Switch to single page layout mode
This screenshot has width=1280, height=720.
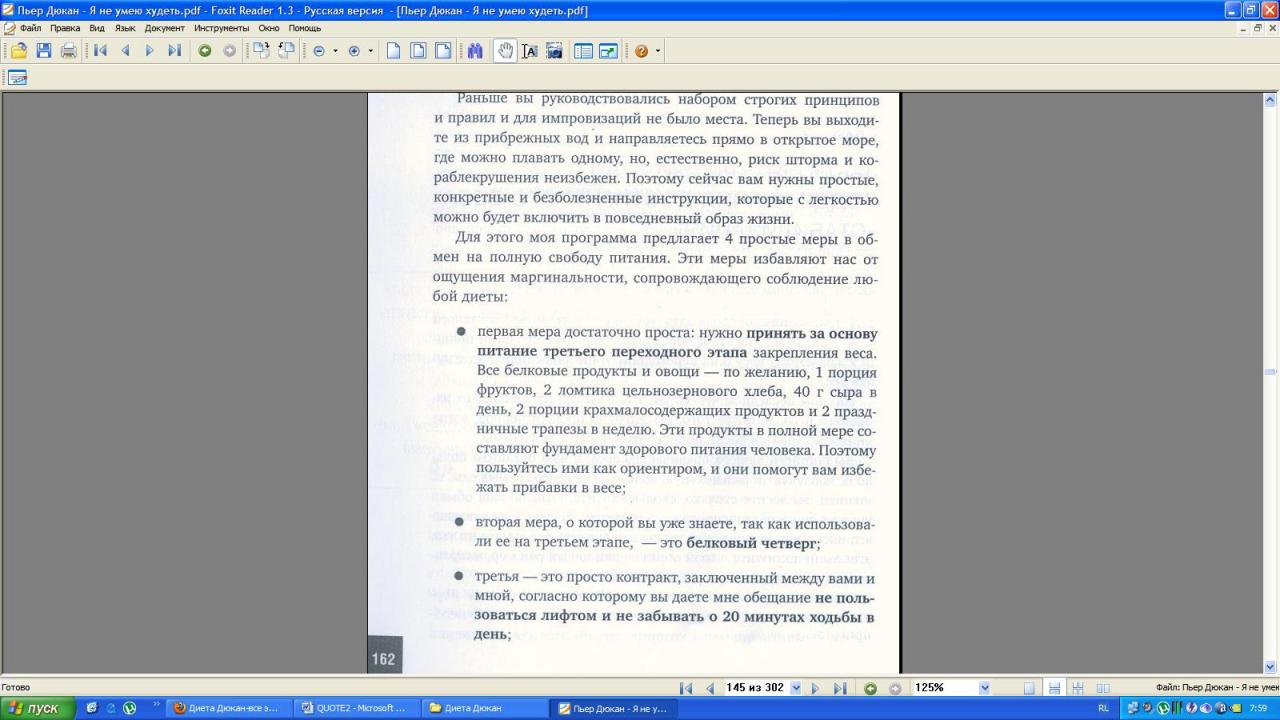(x=1029, y=688)
